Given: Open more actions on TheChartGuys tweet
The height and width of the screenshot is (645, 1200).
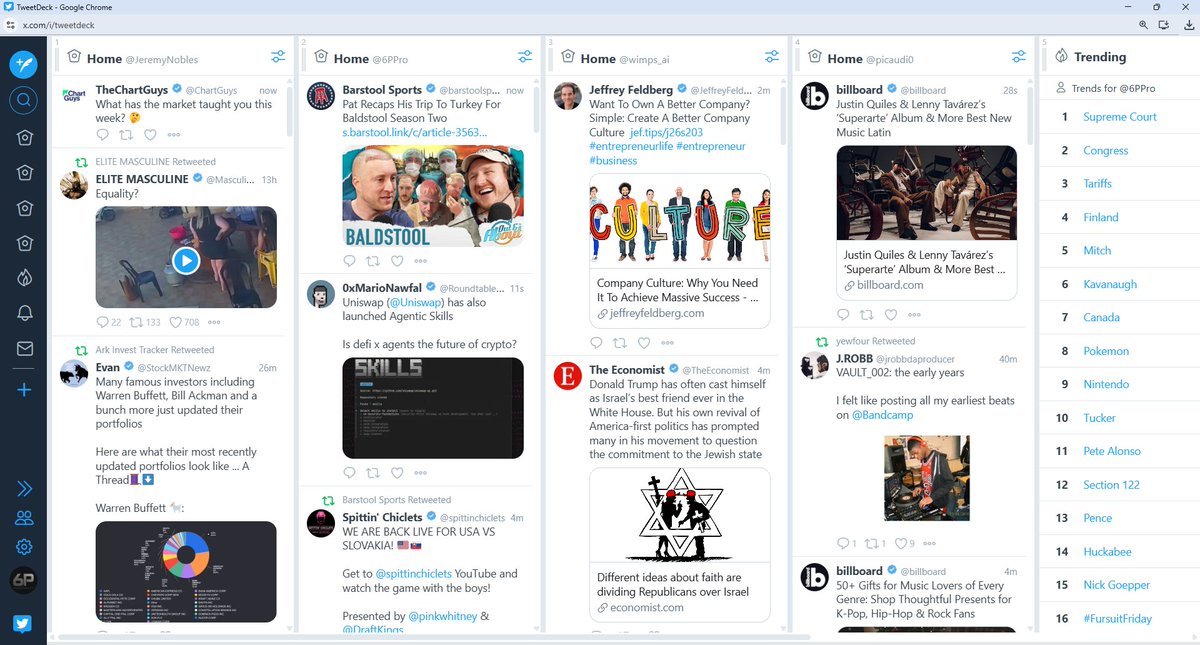Looking at the screenshot, I should pyautogui.click(x=174, y=133).
